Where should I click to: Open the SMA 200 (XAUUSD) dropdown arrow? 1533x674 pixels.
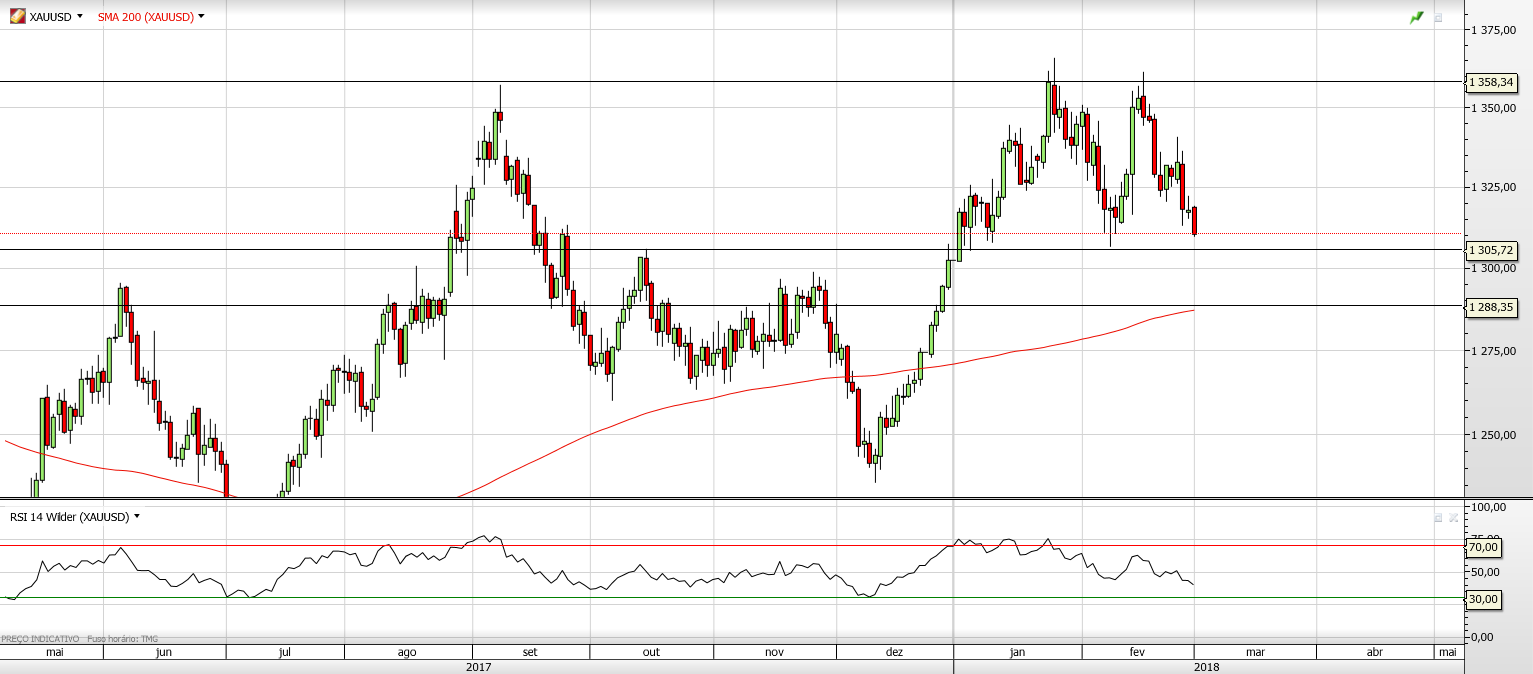201,16
